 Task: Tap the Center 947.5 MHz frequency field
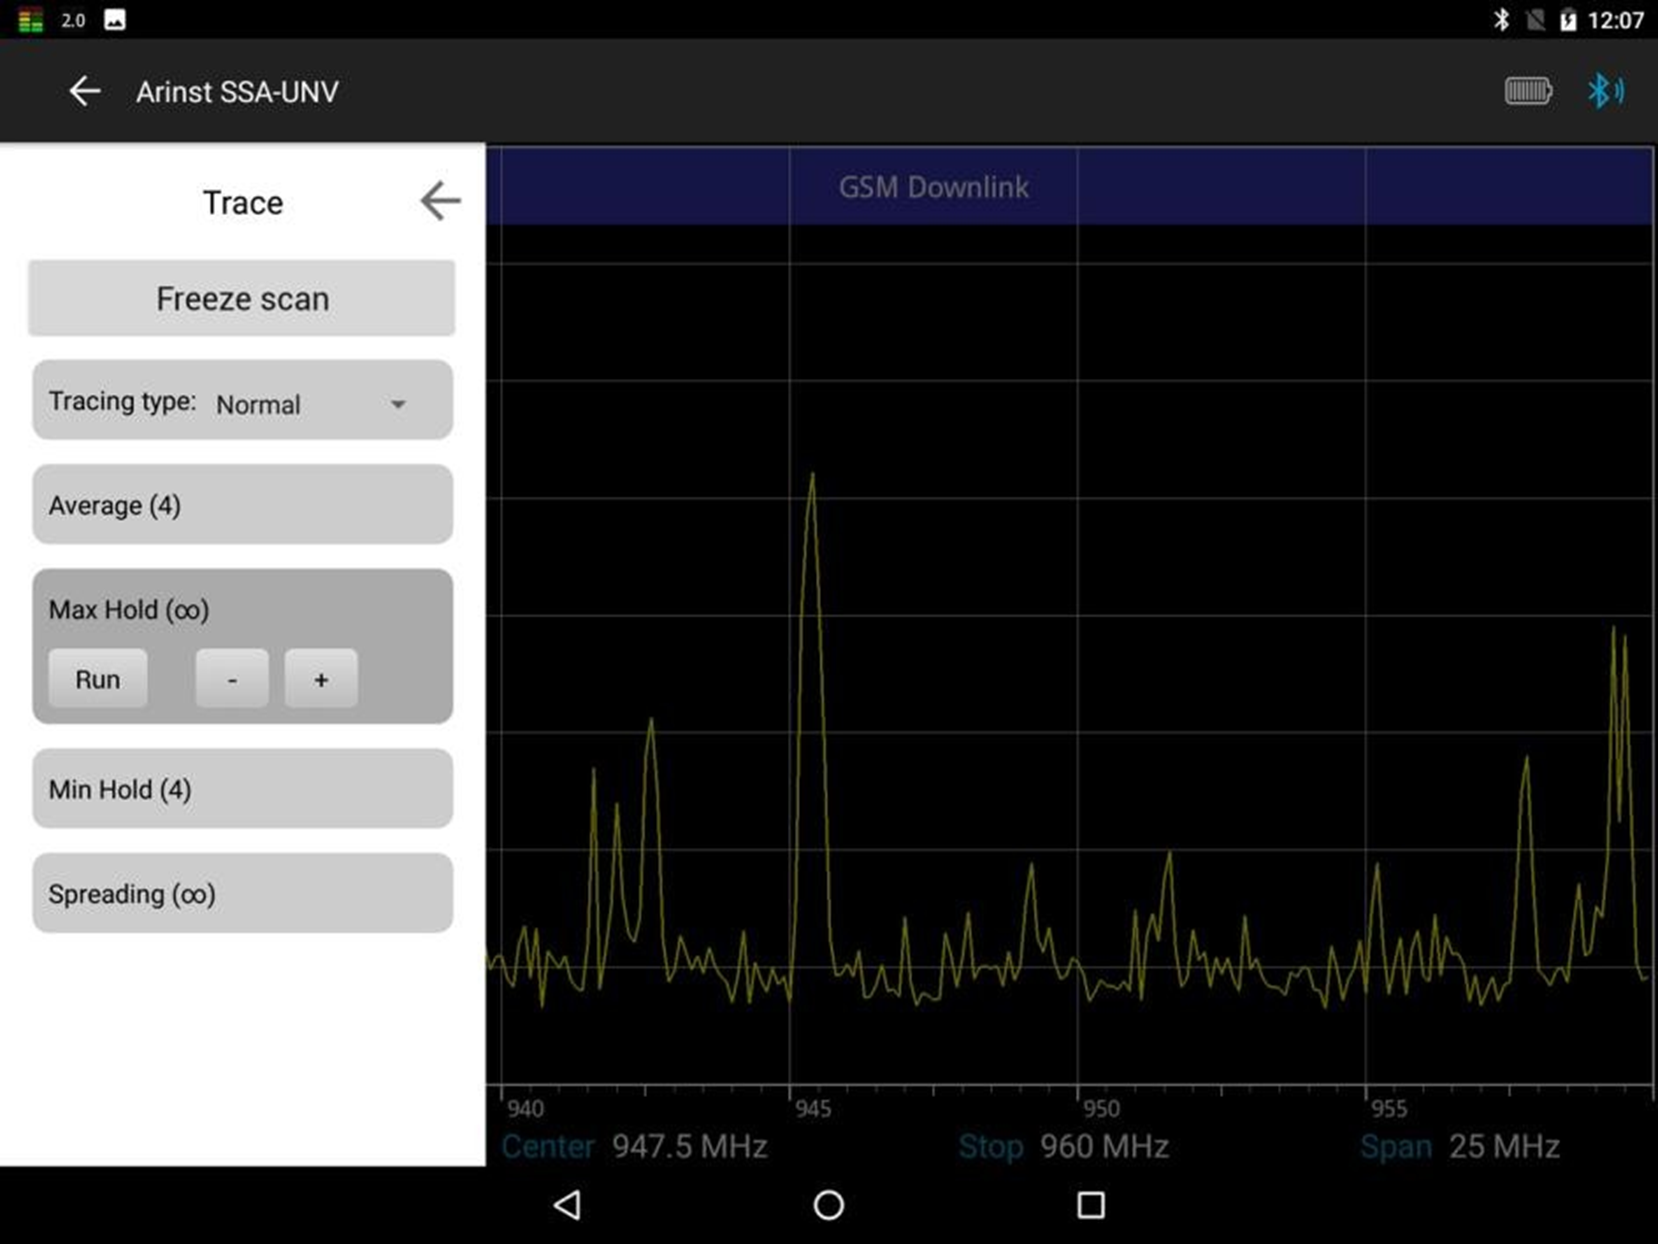(x=635, y=1146)
